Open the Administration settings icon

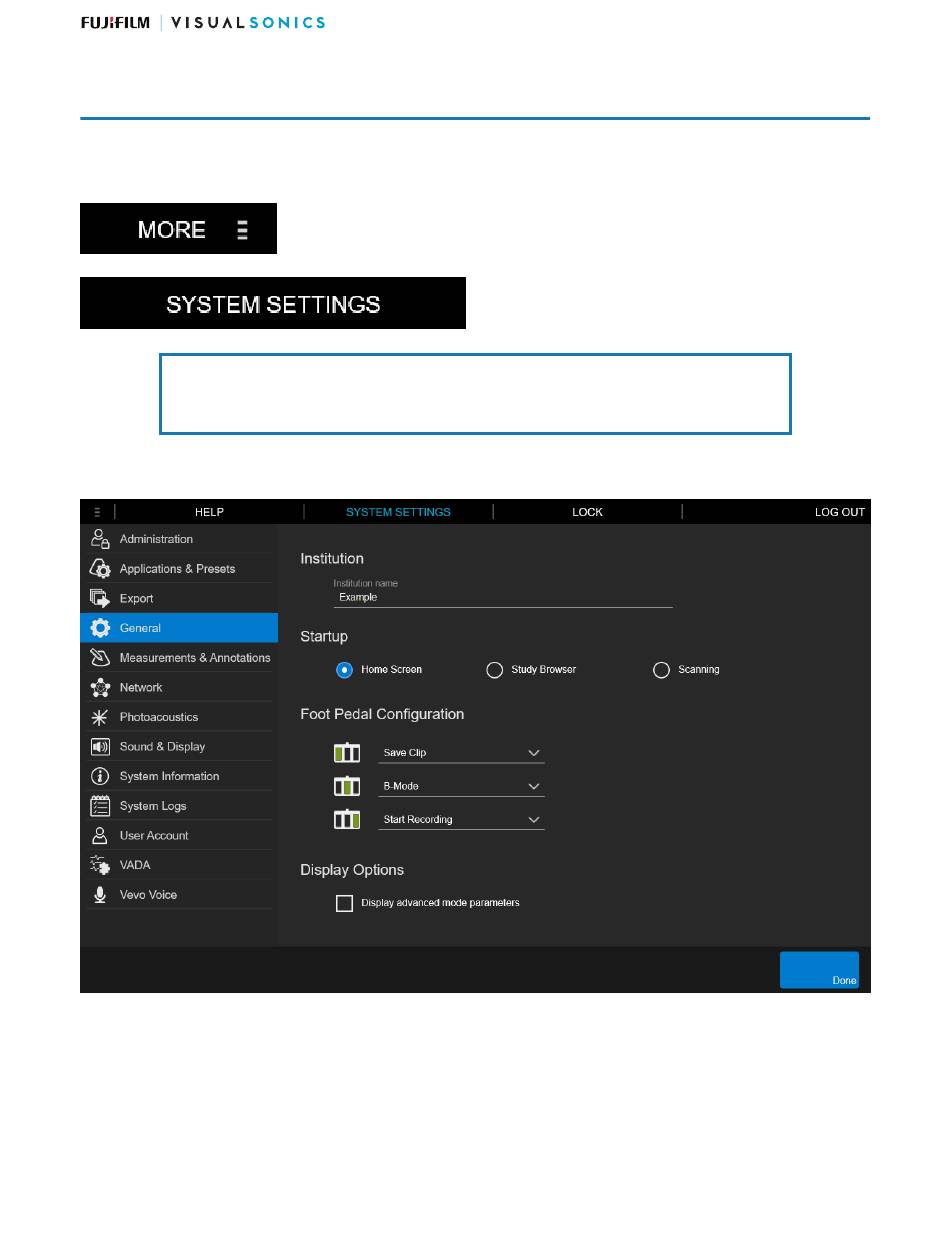[100, 539]
